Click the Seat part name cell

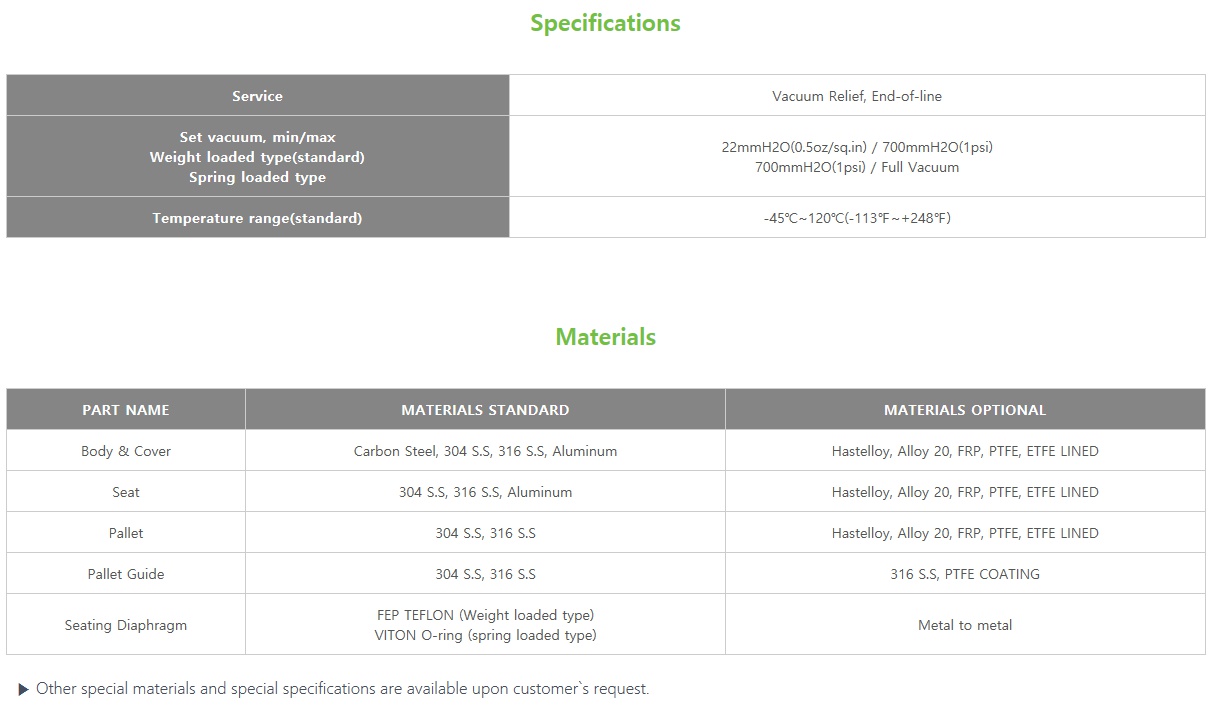[x=126, y=492]
